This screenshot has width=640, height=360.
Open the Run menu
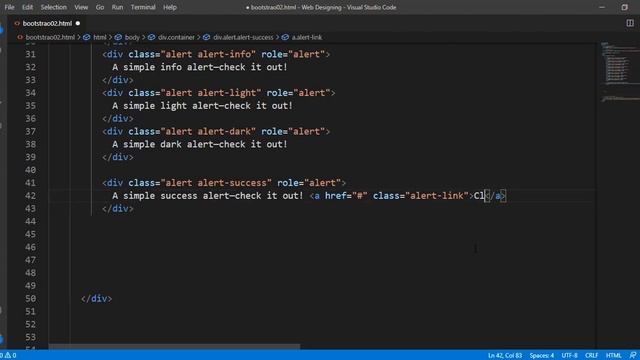(117, 7)
